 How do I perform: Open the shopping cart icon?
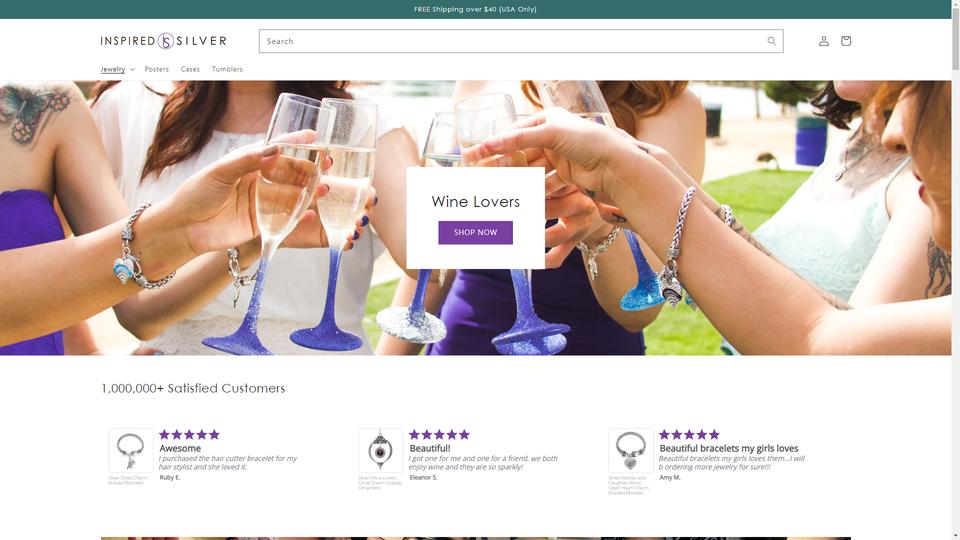pyautogui.click(x=846, y=41)
